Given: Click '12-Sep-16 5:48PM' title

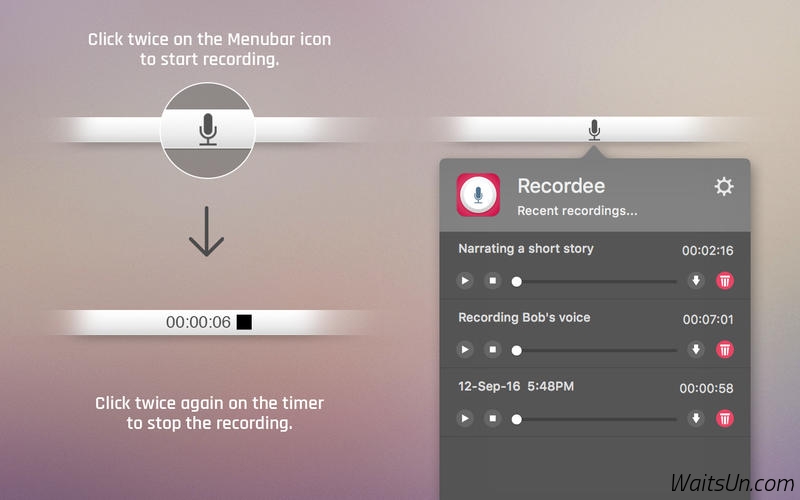Looking at the screenshot, I should (x=516, y=386).
